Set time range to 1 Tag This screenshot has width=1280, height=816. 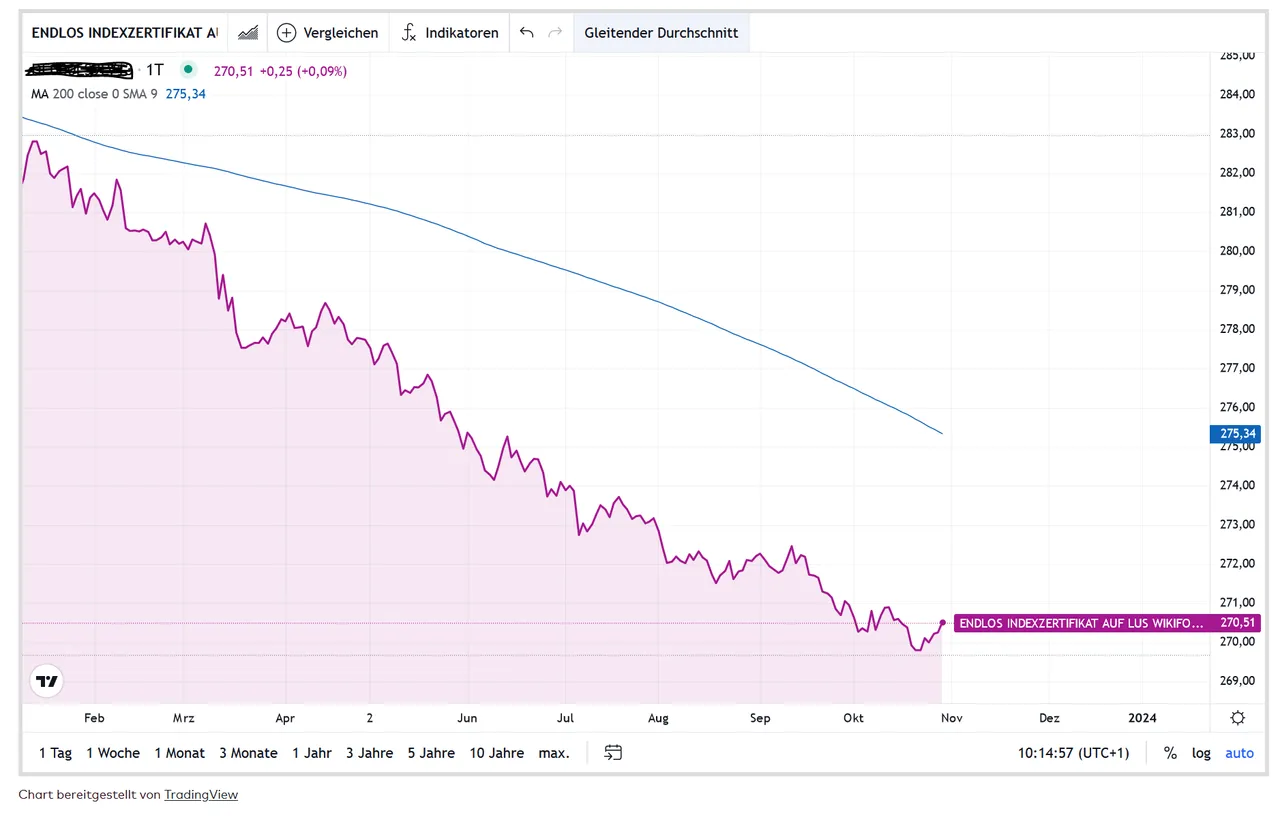pyautogui.click(x=55, y=753)
